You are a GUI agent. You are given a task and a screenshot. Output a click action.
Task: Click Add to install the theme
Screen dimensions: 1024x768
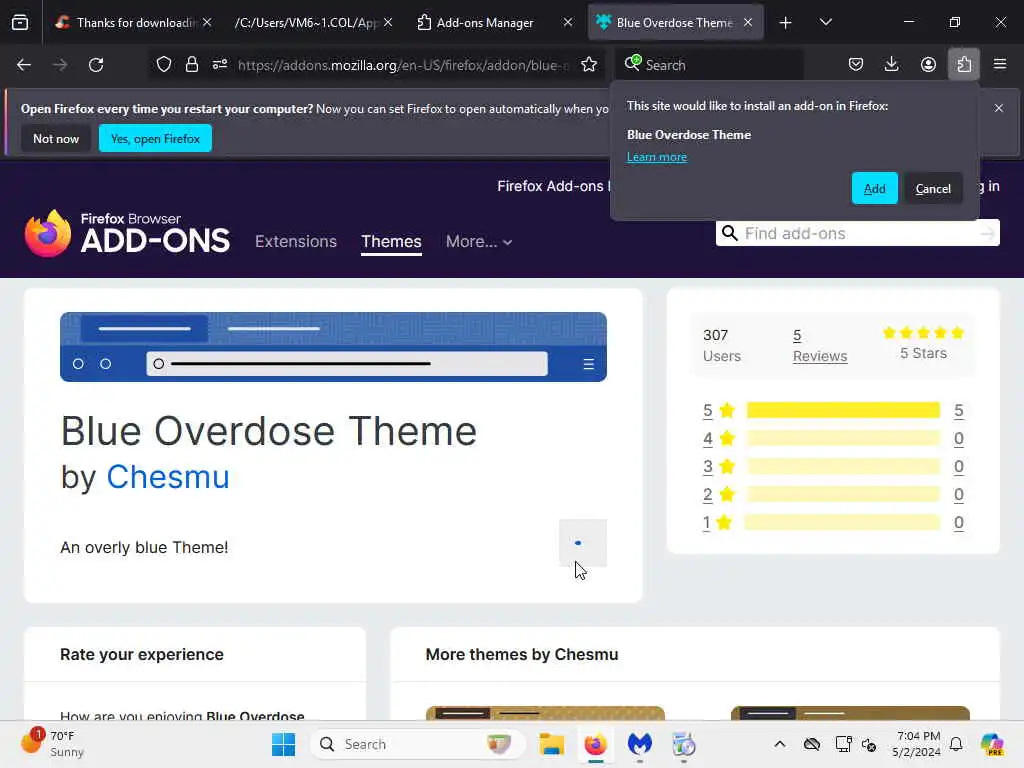(874, 189)
